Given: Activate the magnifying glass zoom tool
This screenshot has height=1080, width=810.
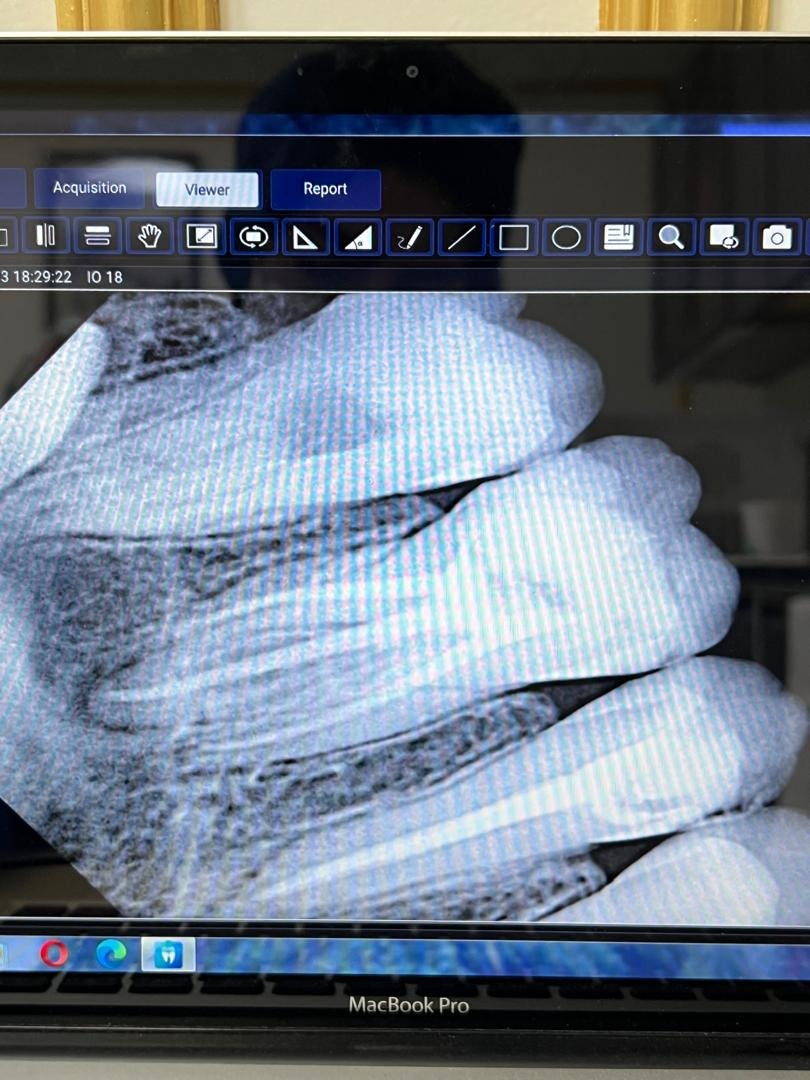Looking at the screenshot, I should coord(671,237).
